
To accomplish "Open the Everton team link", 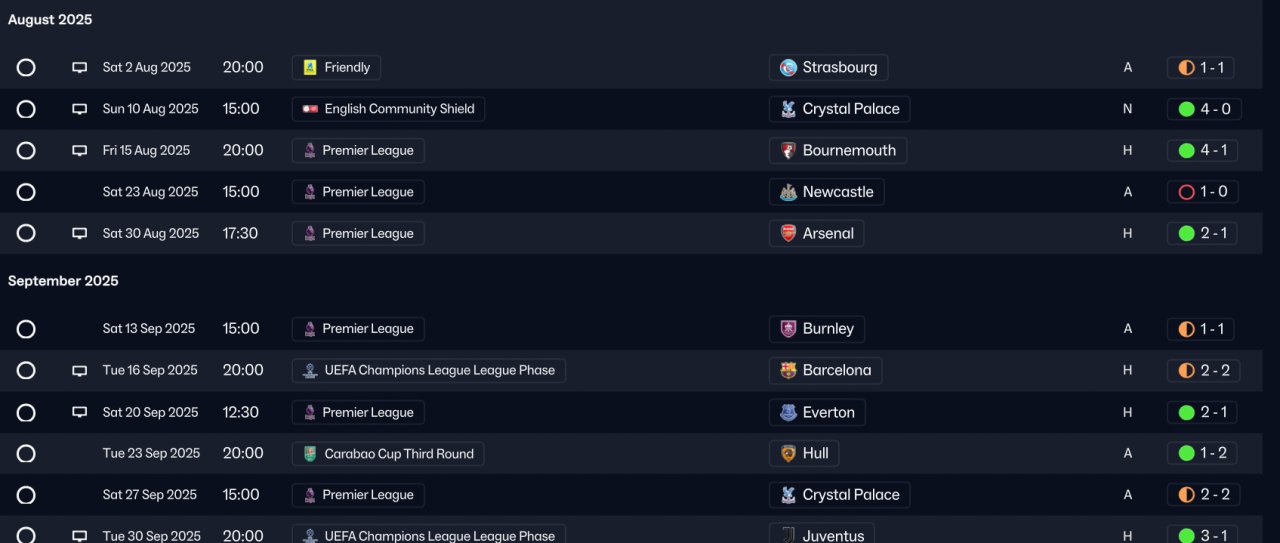I will pyautogui.click(x=828, y=413).
